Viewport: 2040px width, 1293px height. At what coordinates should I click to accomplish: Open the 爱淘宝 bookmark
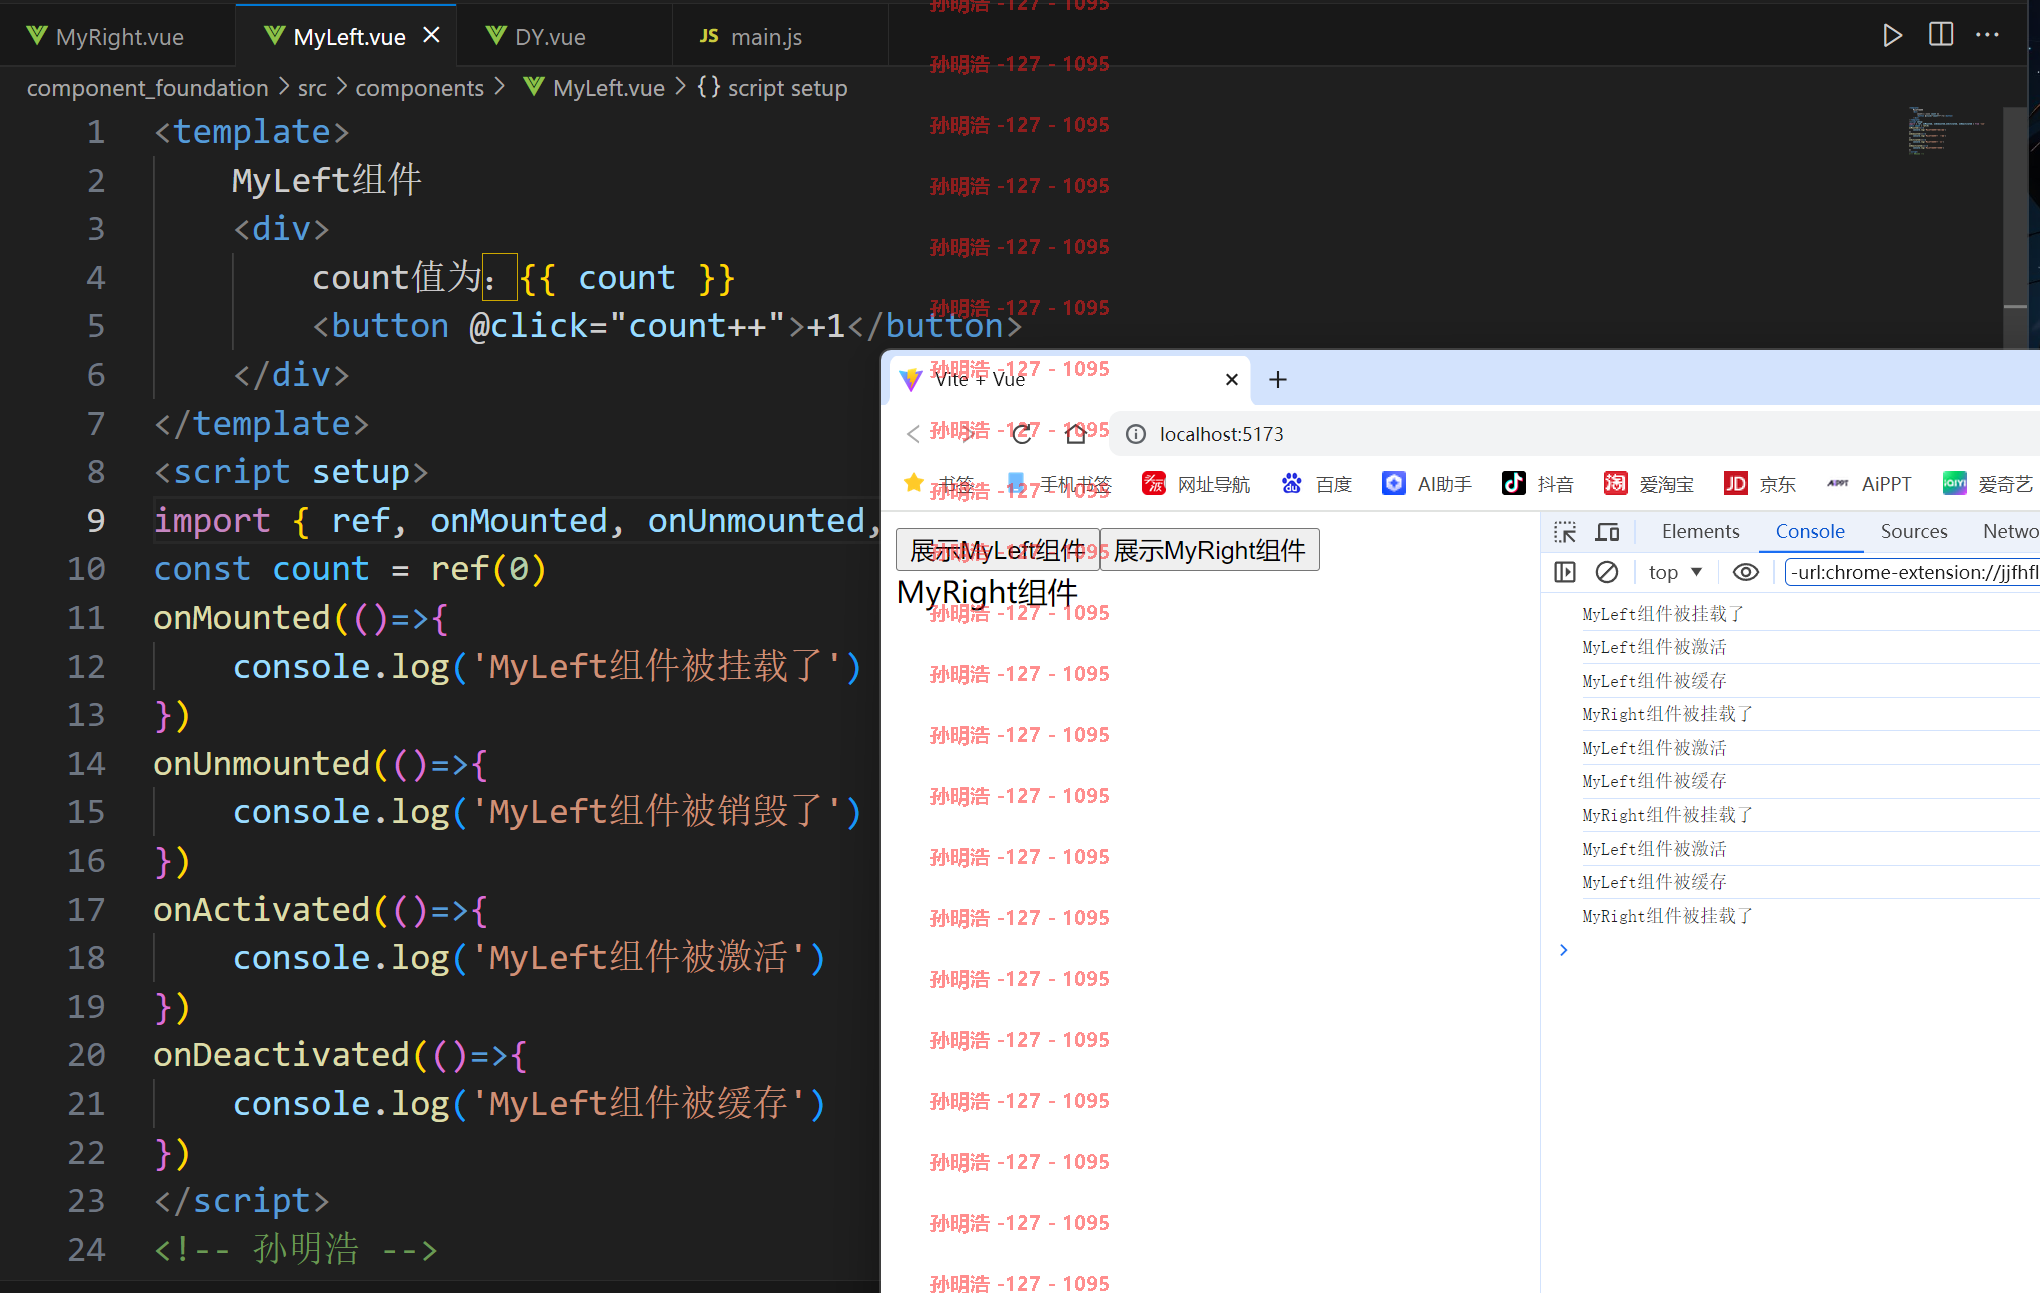click(1649, 484)
